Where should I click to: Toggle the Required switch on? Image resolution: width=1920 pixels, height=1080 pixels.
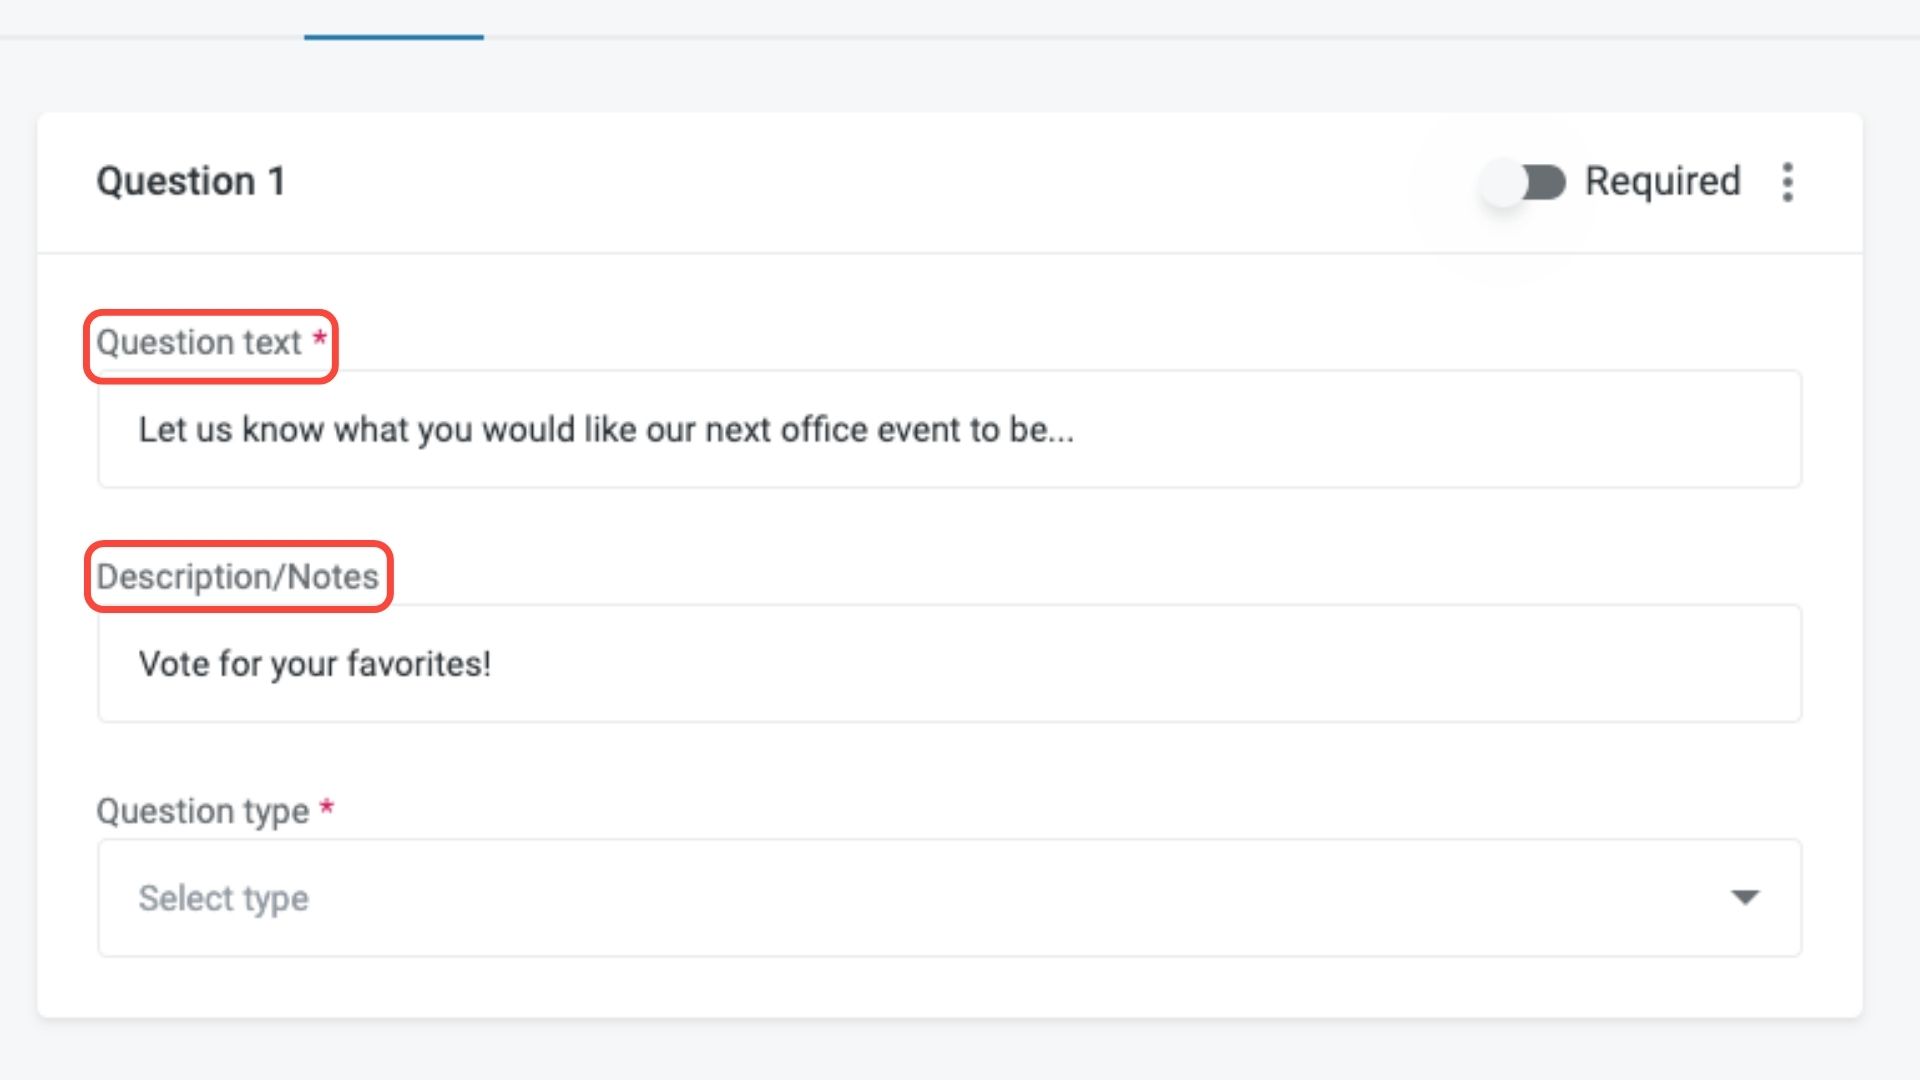click(1524, 183)
